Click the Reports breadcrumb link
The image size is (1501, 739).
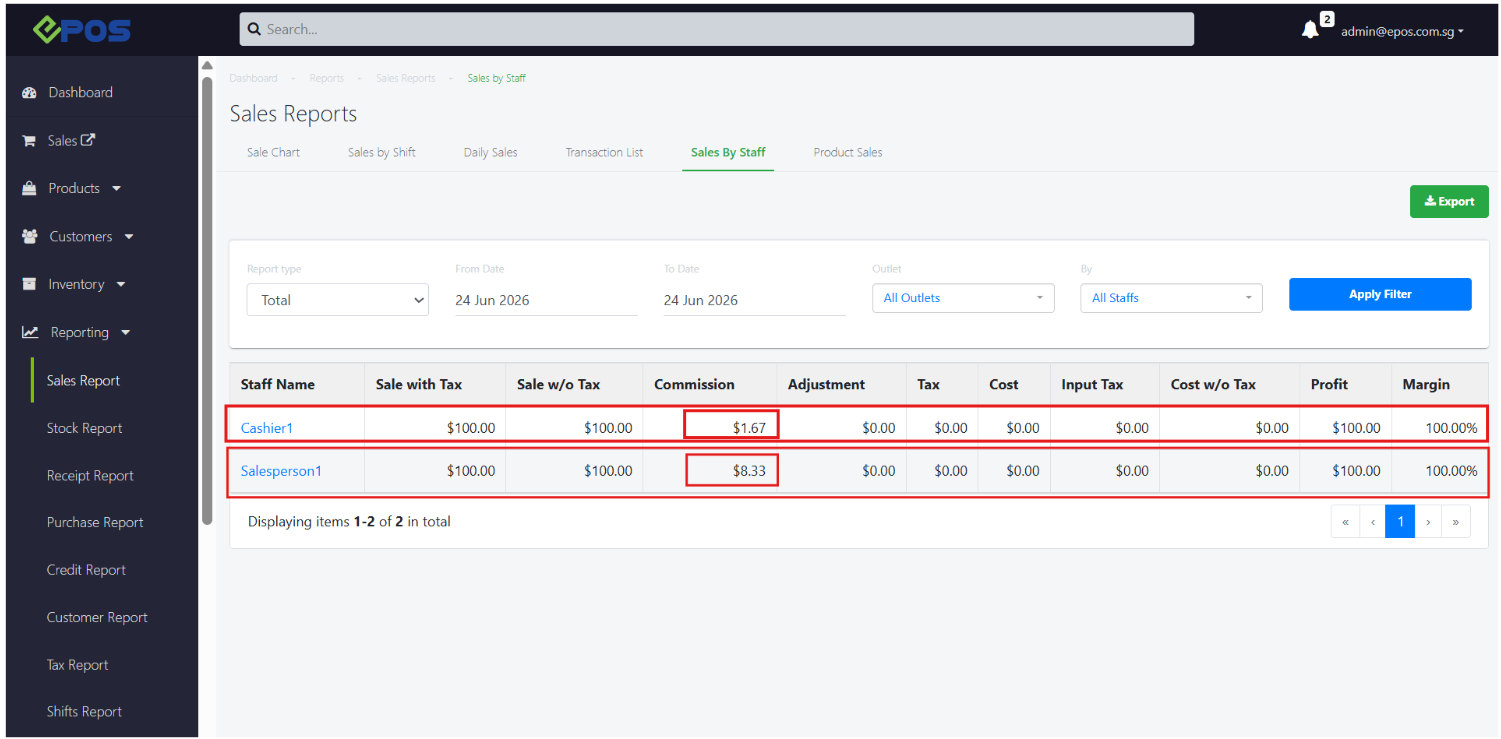tap(327, 78)
